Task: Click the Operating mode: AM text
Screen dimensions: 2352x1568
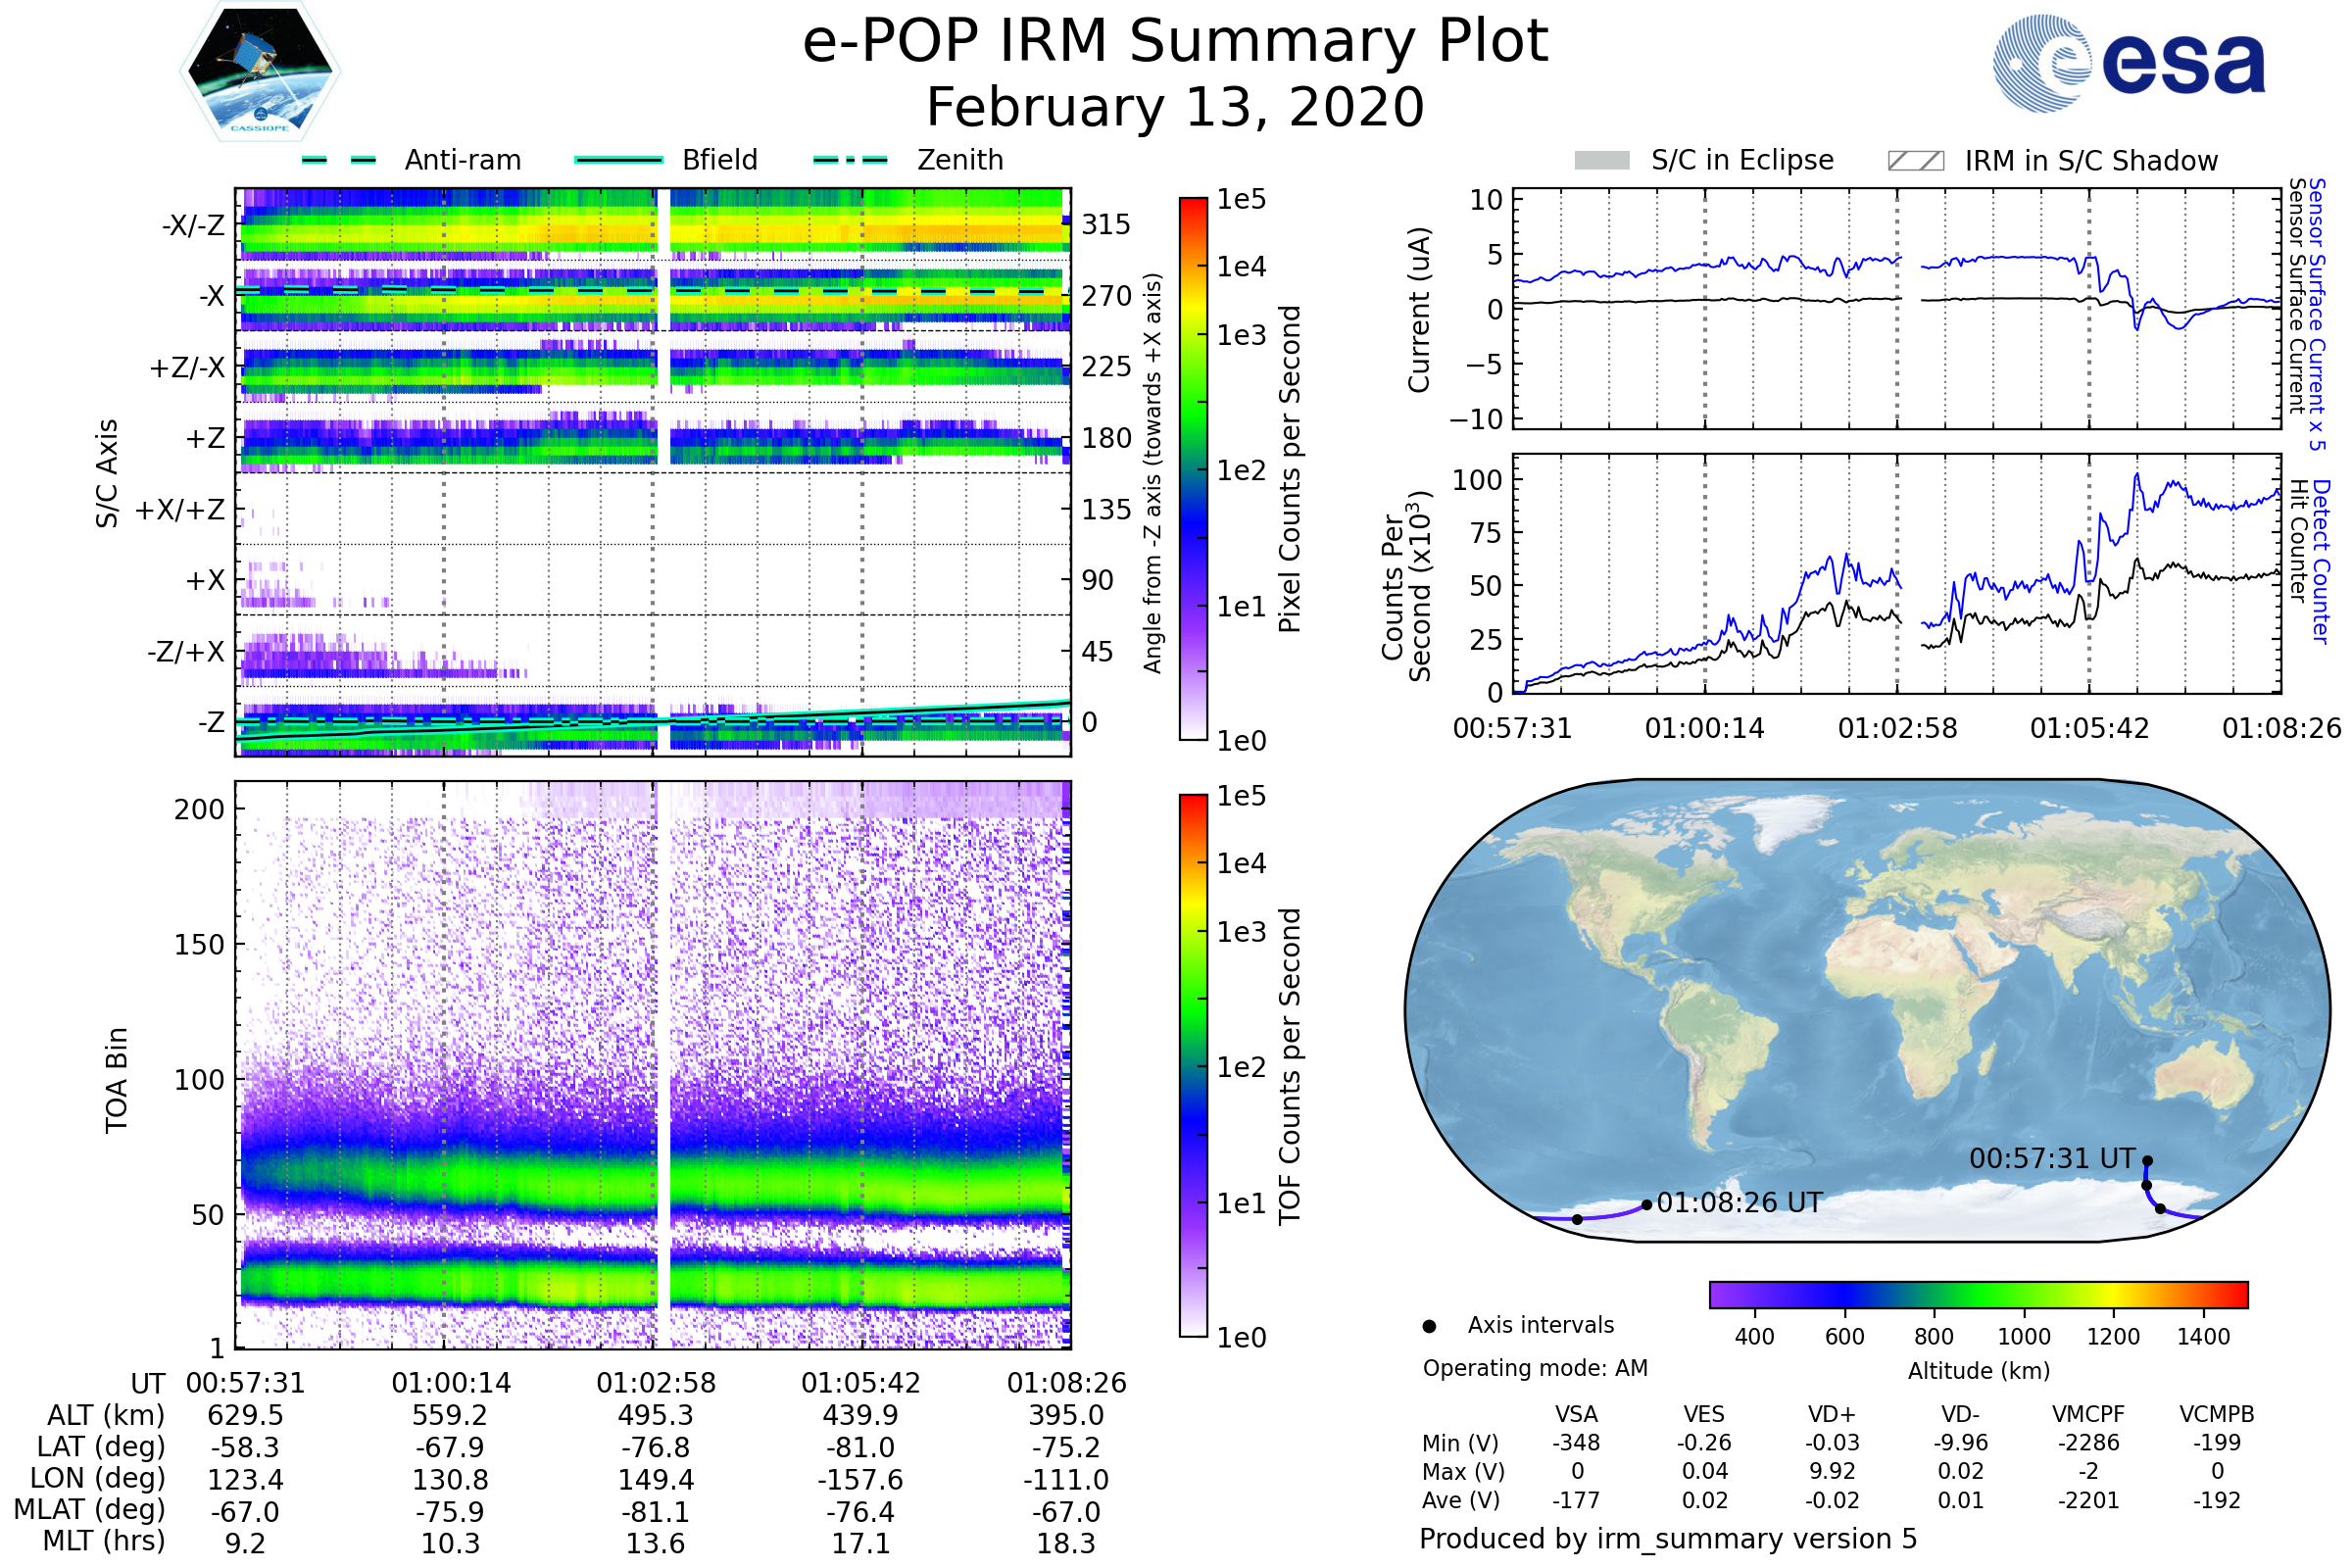Action: 1535,1368
